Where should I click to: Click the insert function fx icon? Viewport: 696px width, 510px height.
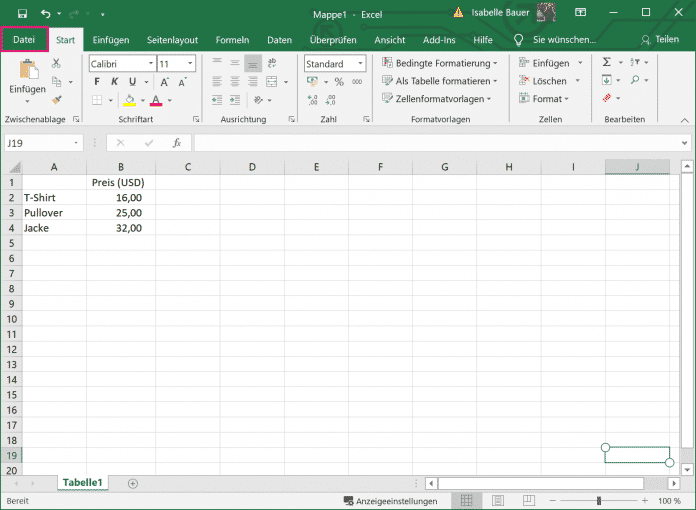(177, 143)
